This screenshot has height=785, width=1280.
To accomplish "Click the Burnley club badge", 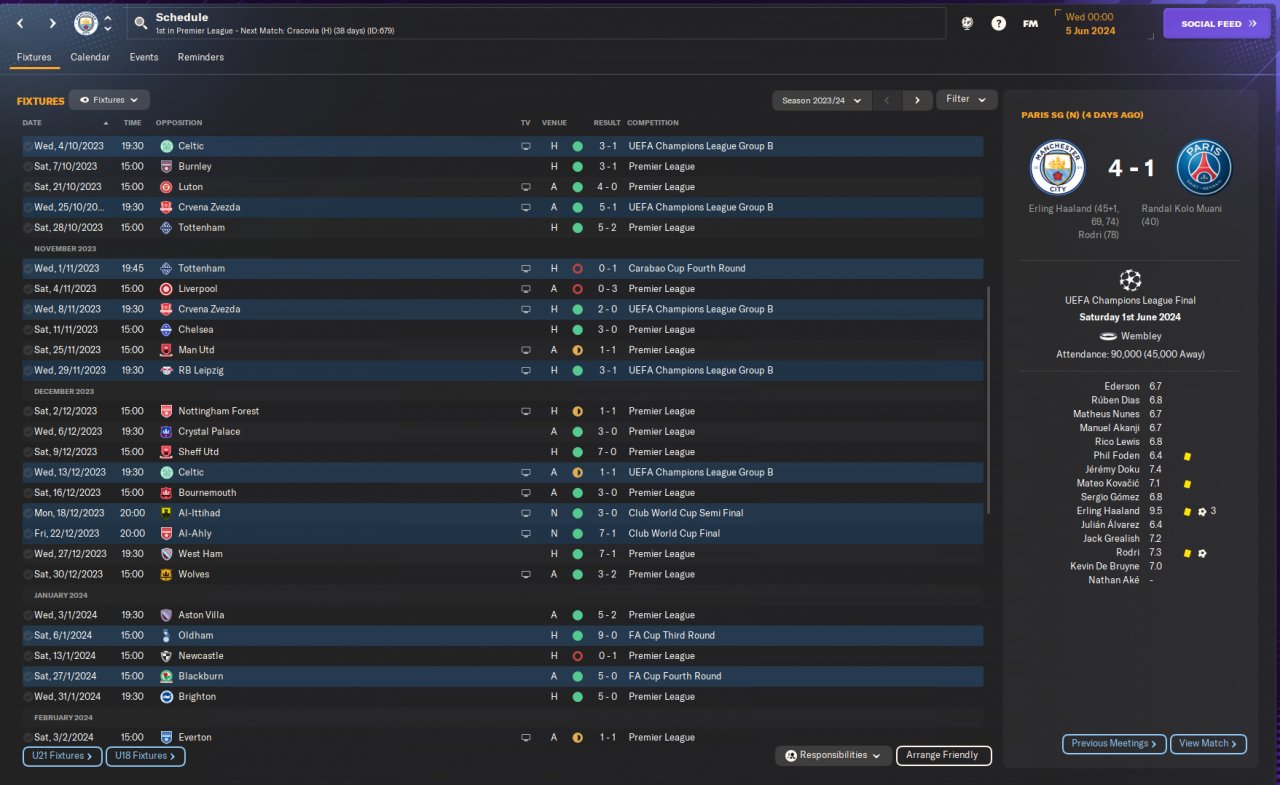I will pyautogui.click(x=166, y=167).
